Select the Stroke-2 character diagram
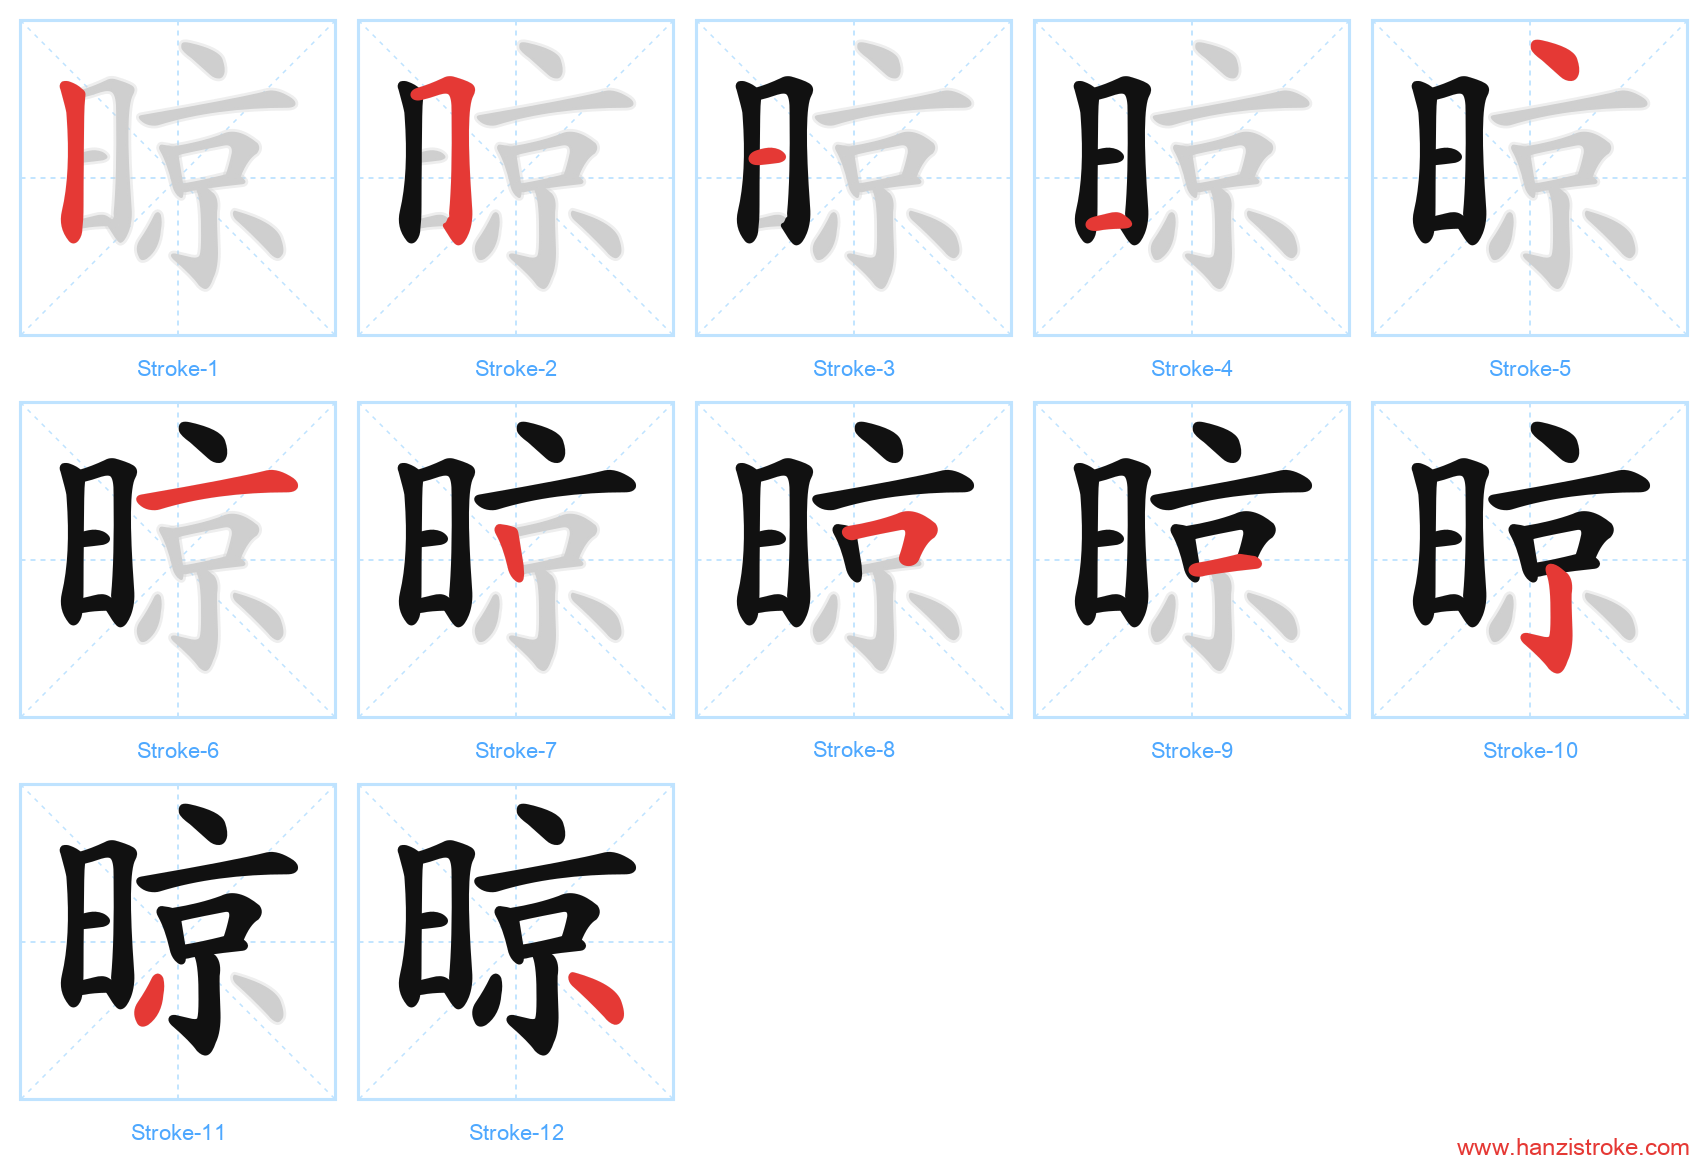 tap(516, 178)
